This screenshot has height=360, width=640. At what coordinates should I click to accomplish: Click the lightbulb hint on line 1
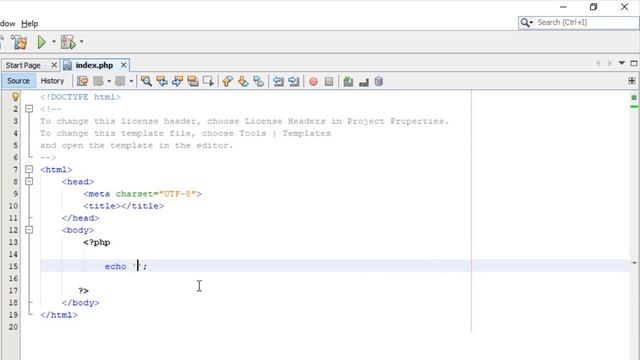click(x=15, y=97)
